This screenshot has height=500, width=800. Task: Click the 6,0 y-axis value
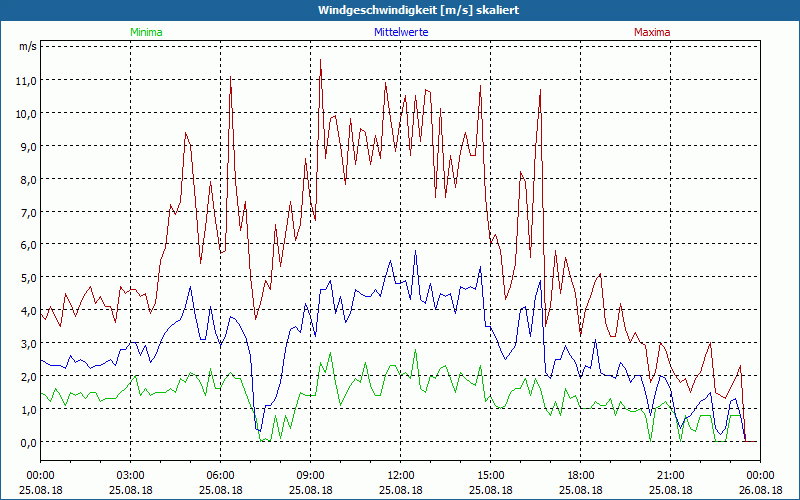28,244
